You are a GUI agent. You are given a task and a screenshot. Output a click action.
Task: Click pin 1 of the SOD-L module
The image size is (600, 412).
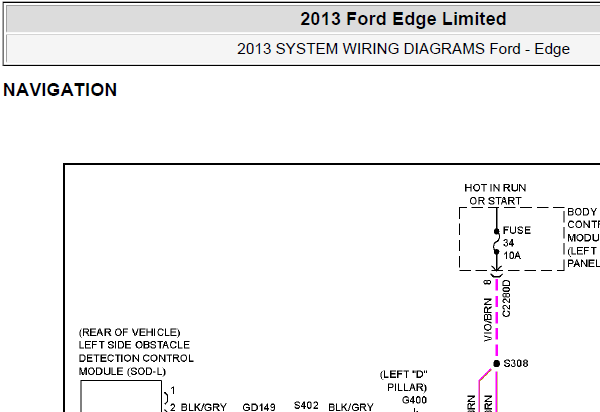pos(173,391)
